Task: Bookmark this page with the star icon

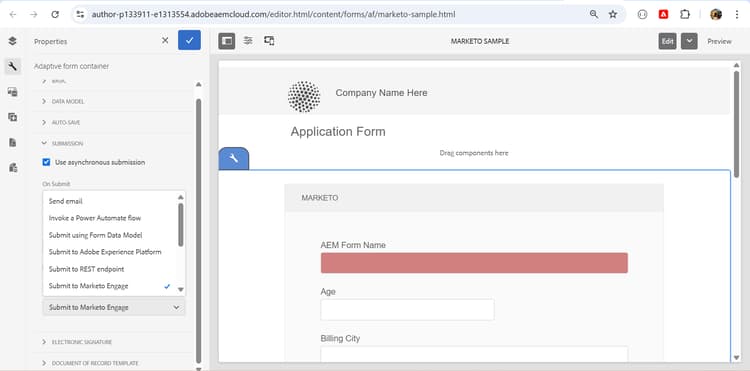Action: [x=613, y=14]
